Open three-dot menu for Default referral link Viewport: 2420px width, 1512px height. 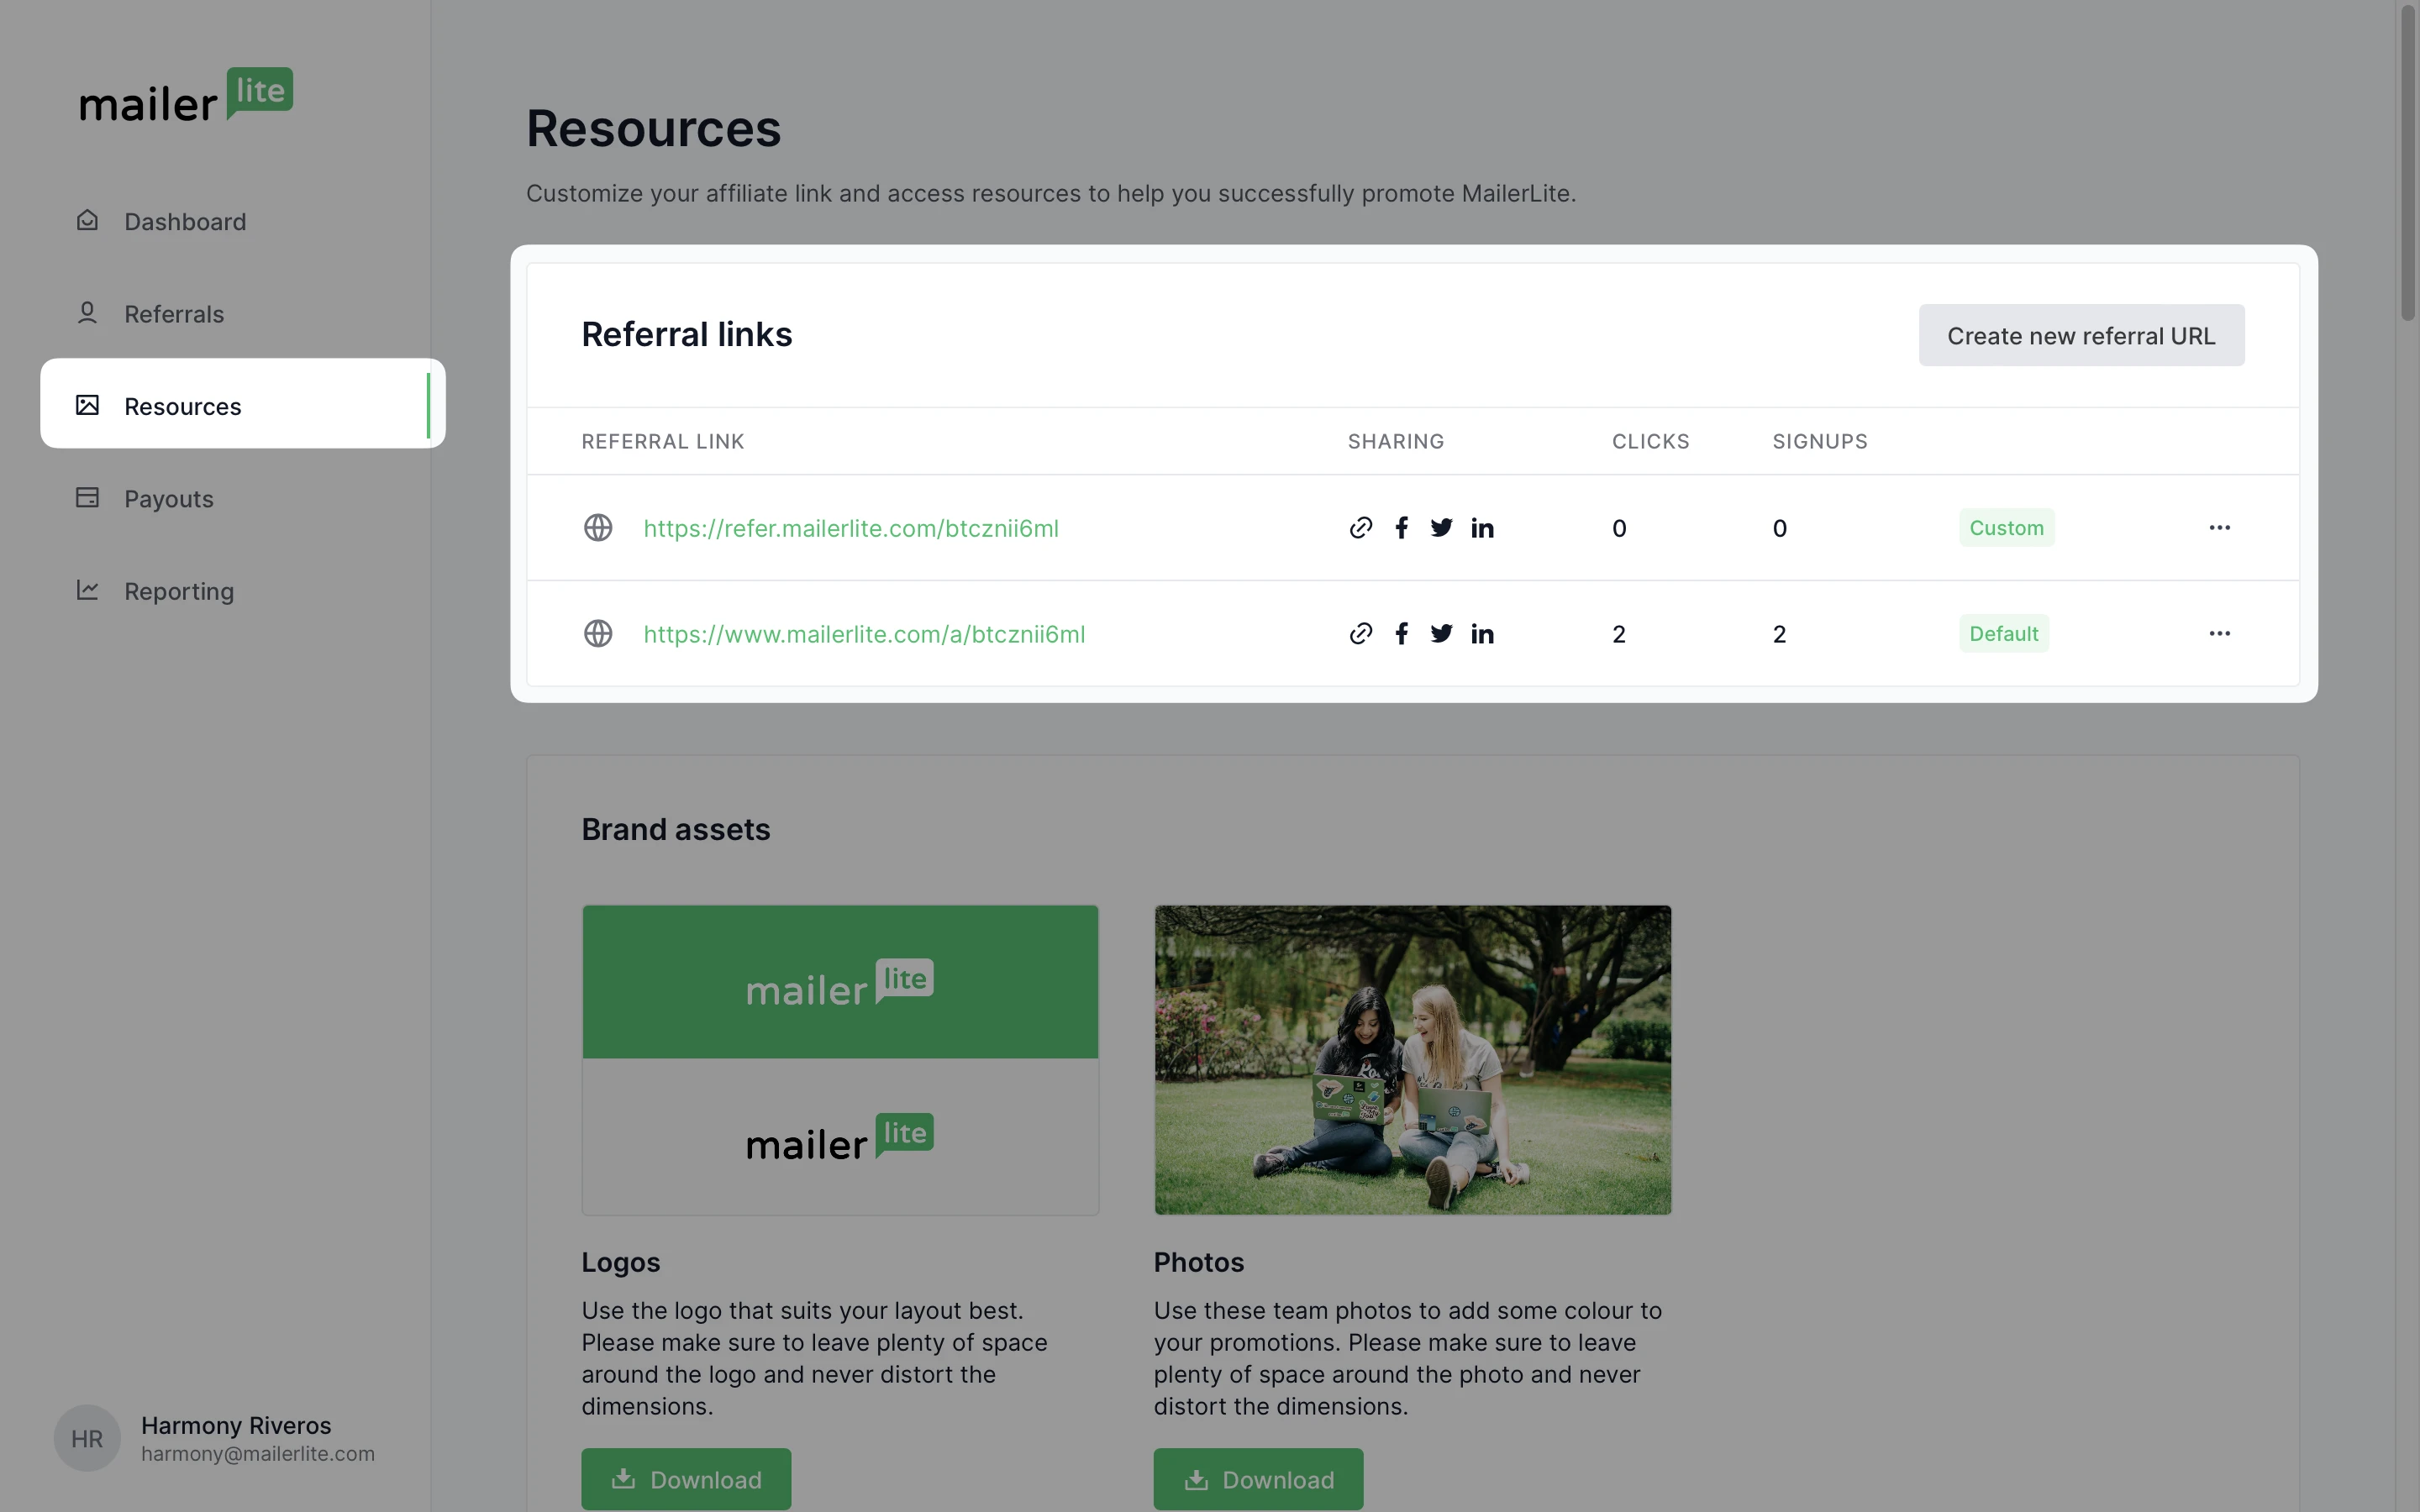pos(2219,634)
